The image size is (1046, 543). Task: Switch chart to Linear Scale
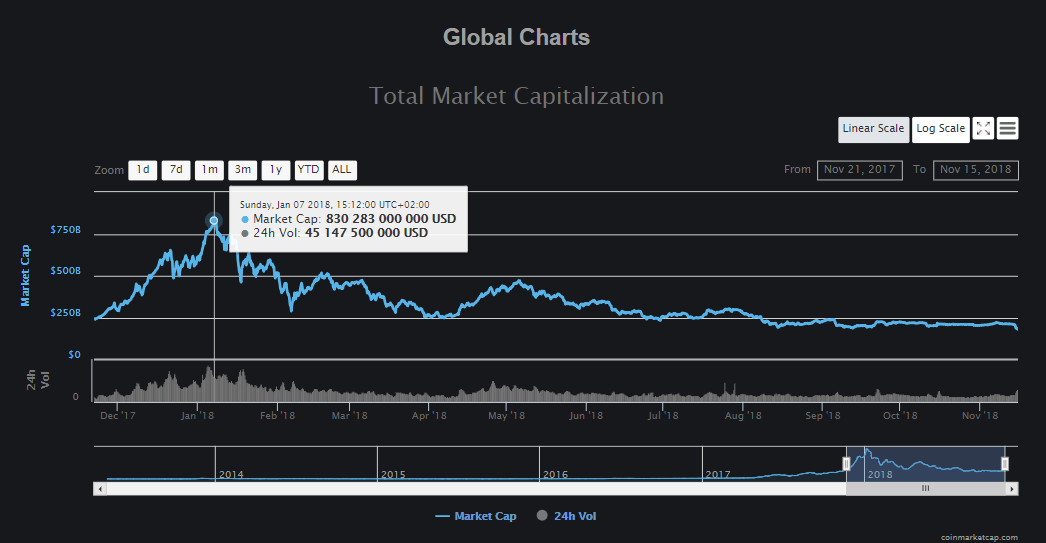coord(873,129)
